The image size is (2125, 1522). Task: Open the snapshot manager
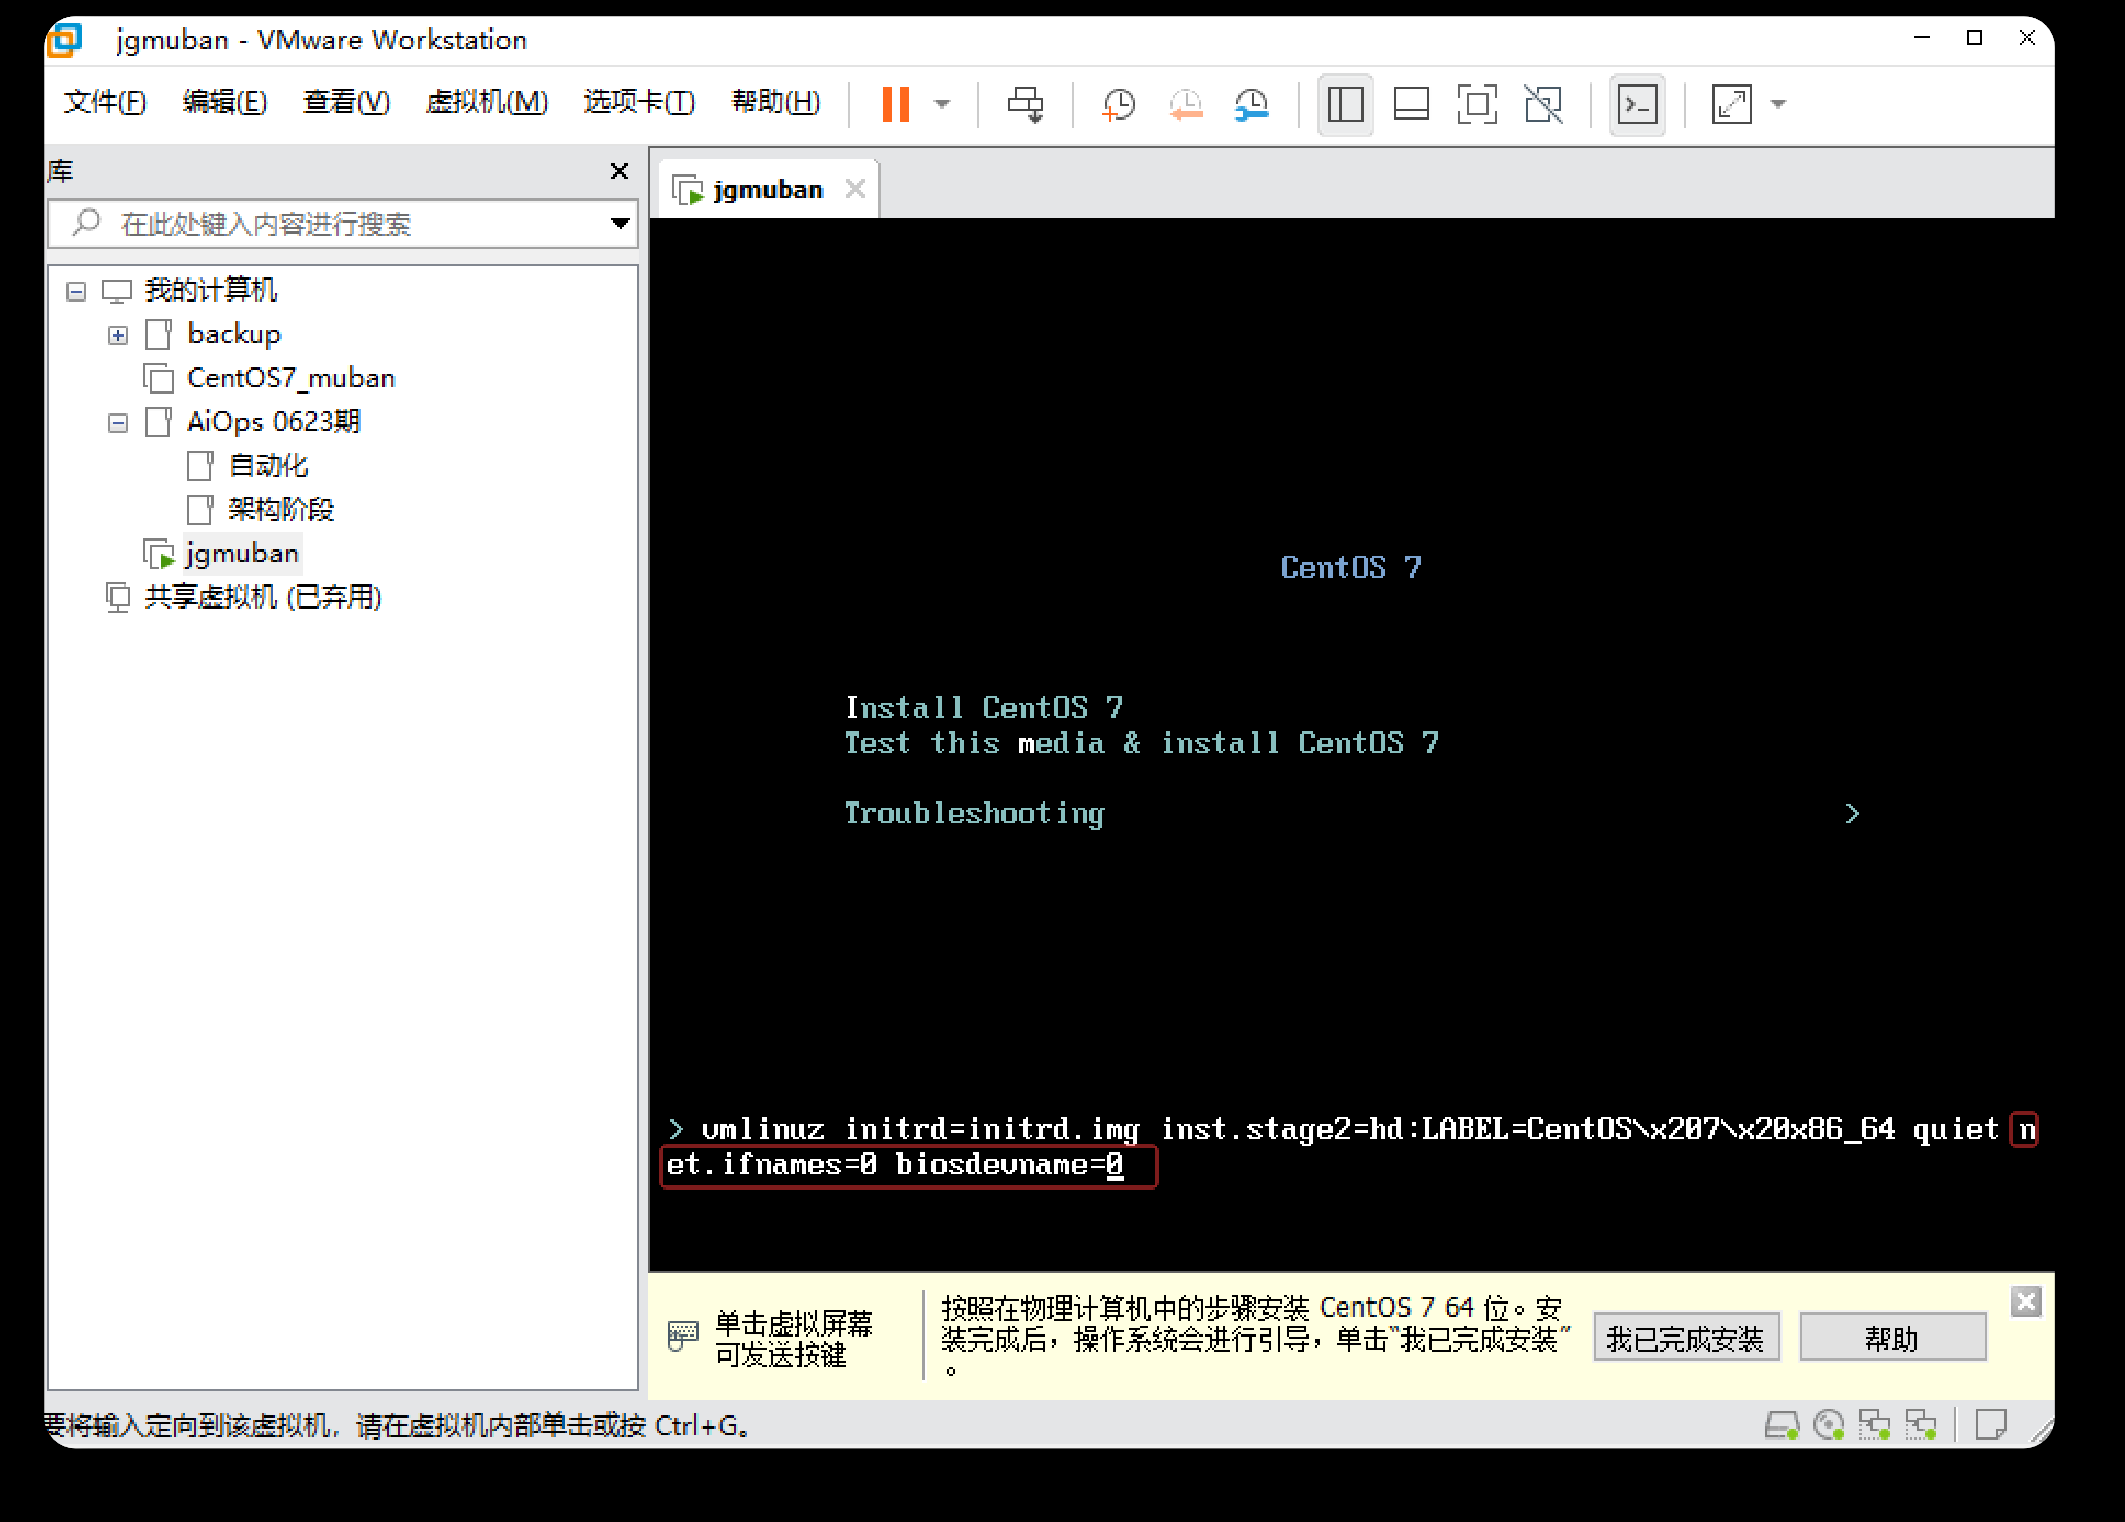(1251, 104)
